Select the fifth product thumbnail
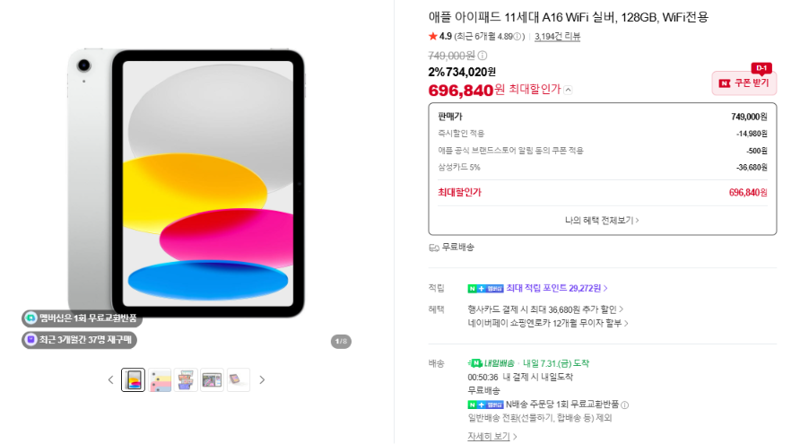 (238, 380)
